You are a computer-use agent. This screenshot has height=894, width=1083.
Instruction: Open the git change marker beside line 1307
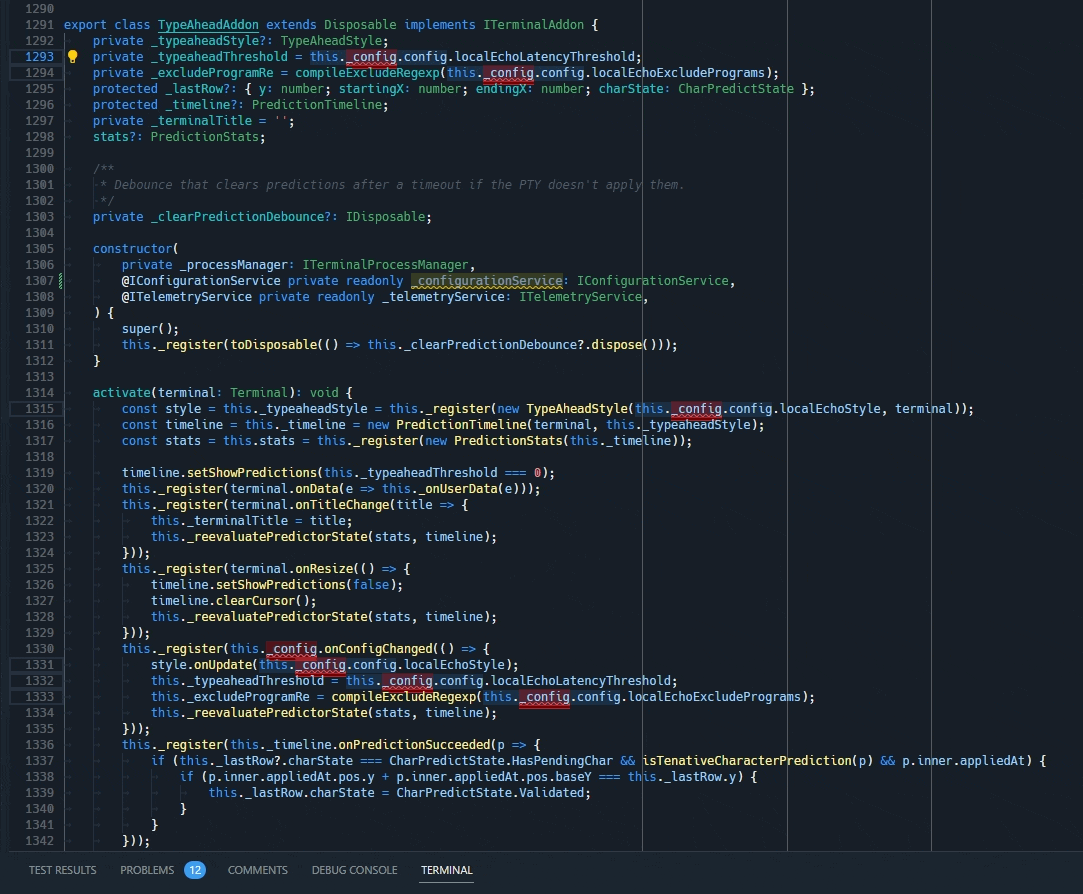pos(61,280)
